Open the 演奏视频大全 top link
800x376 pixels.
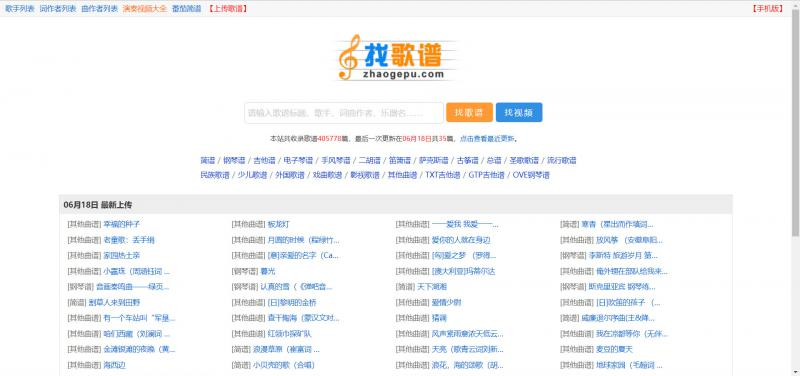[x=144, y=9]
